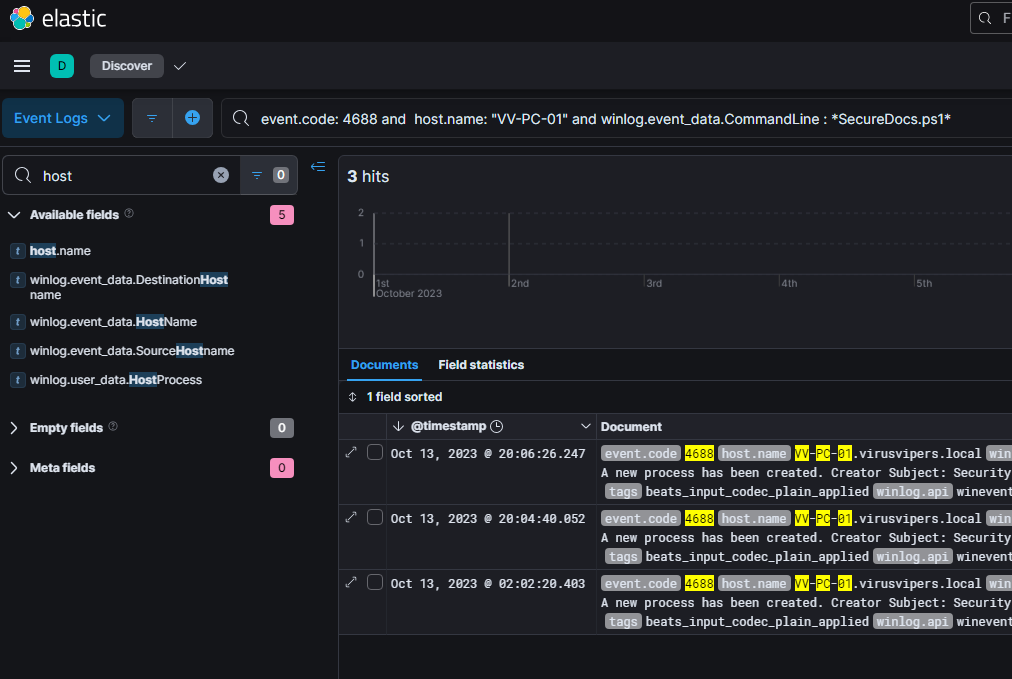Open the hamburger navigation menu
Screen dimensions: 1012x679
[22, 66]
